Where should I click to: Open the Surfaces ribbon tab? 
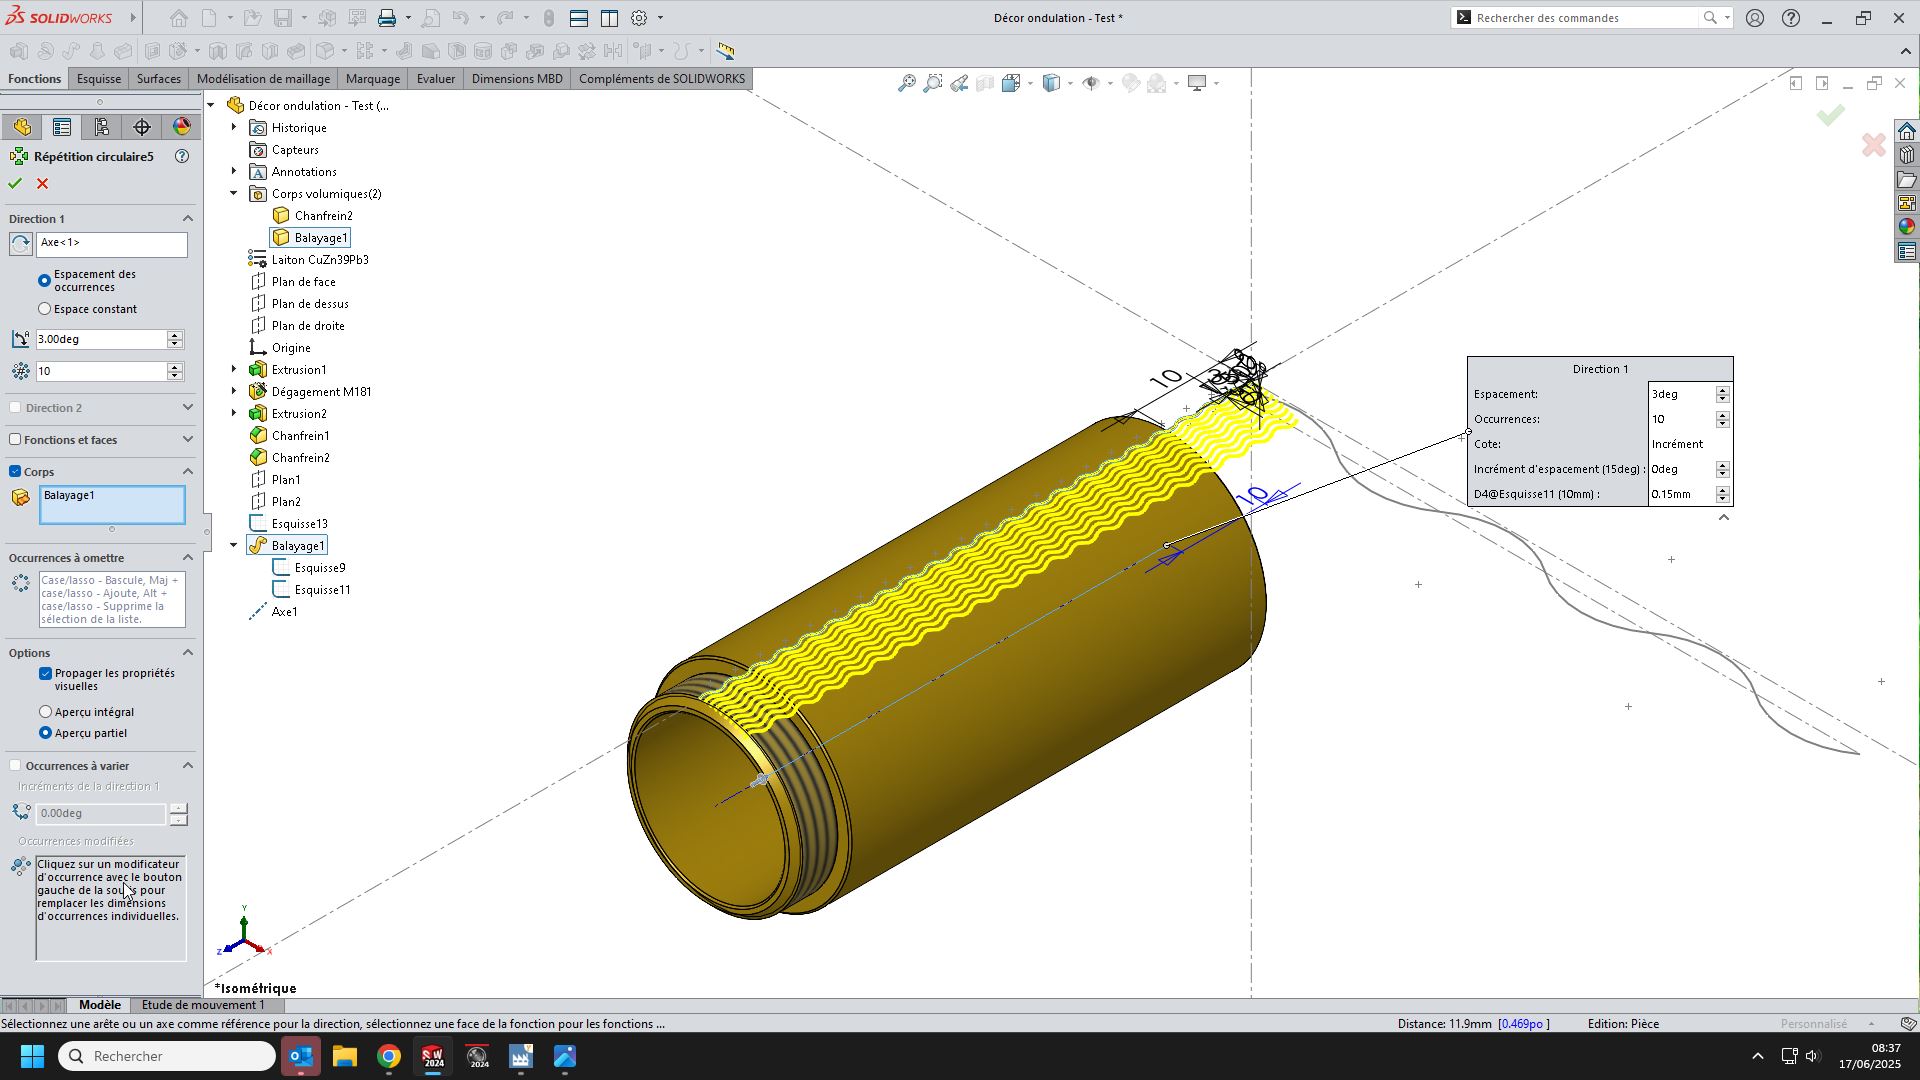[x=159, y=79]
